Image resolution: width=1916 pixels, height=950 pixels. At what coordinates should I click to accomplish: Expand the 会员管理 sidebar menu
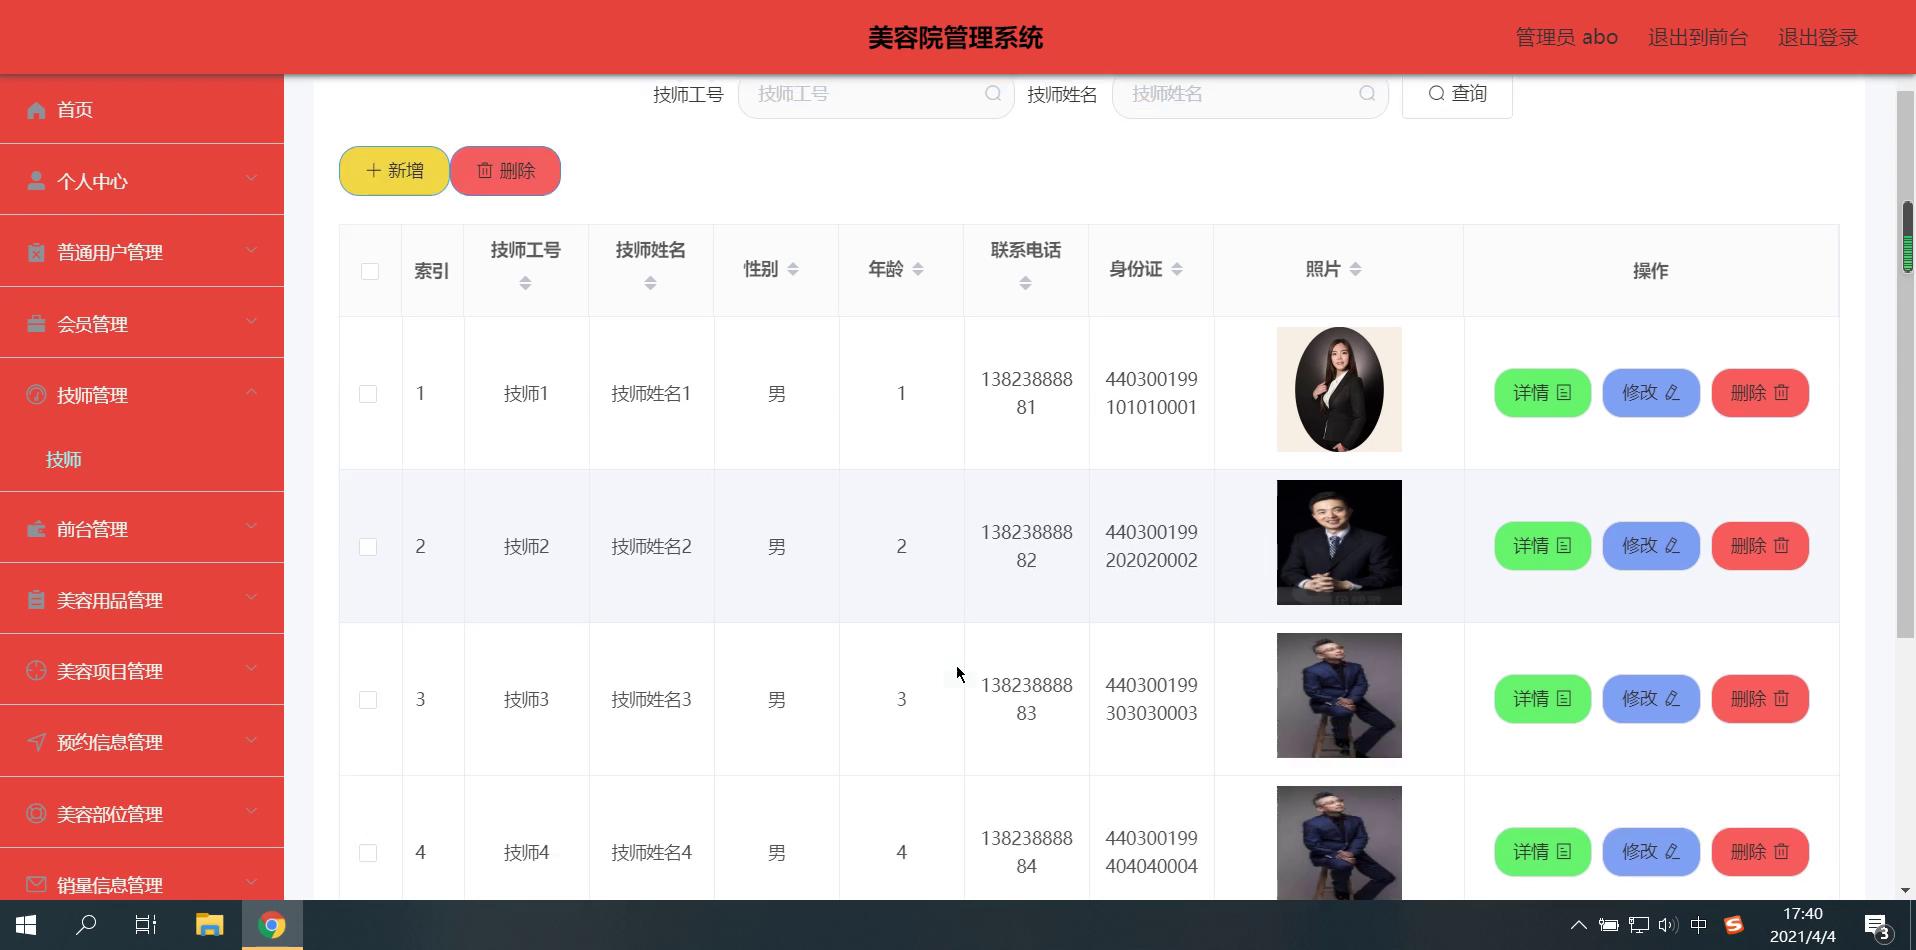point(141,324)
